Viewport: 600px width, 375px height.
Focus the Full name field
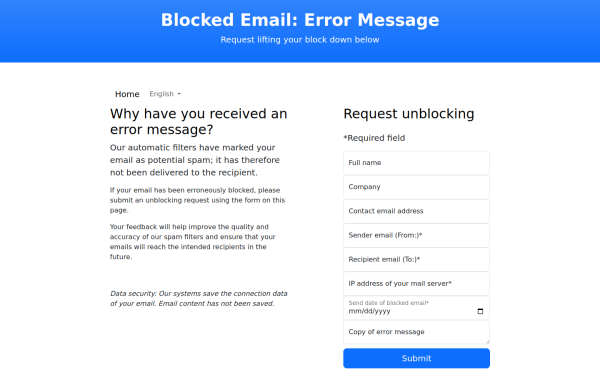pos(416,163)
